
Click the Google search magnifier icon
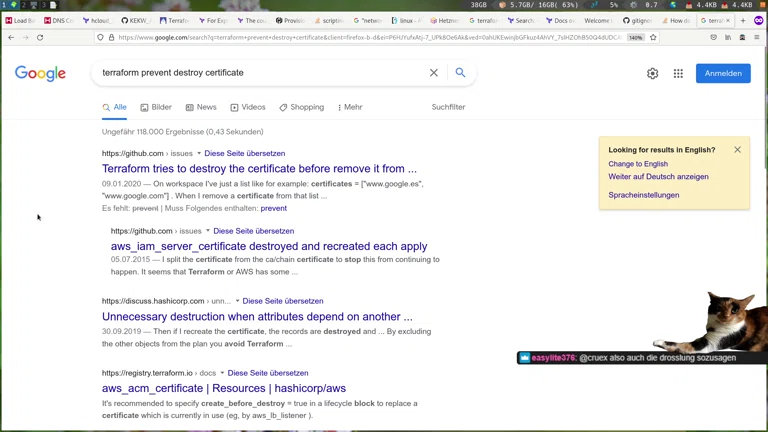[460, 73]
